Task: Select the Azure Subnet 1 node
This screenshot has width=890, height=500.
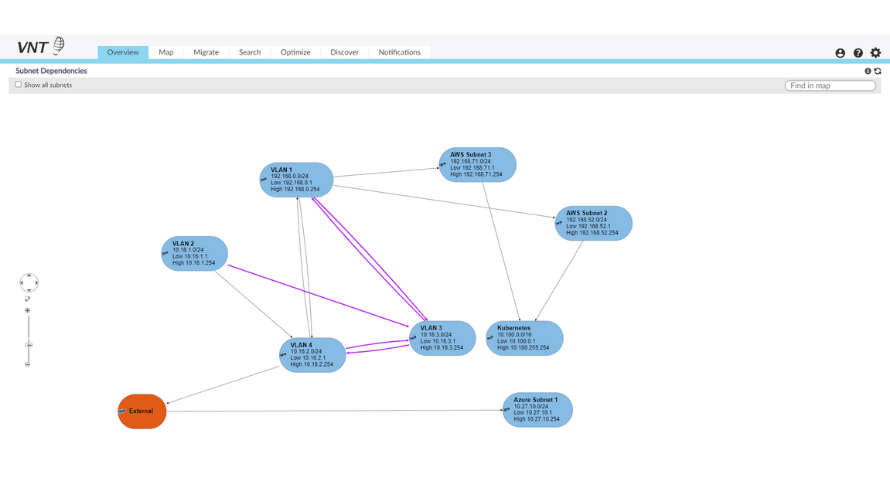Action: 538,410
